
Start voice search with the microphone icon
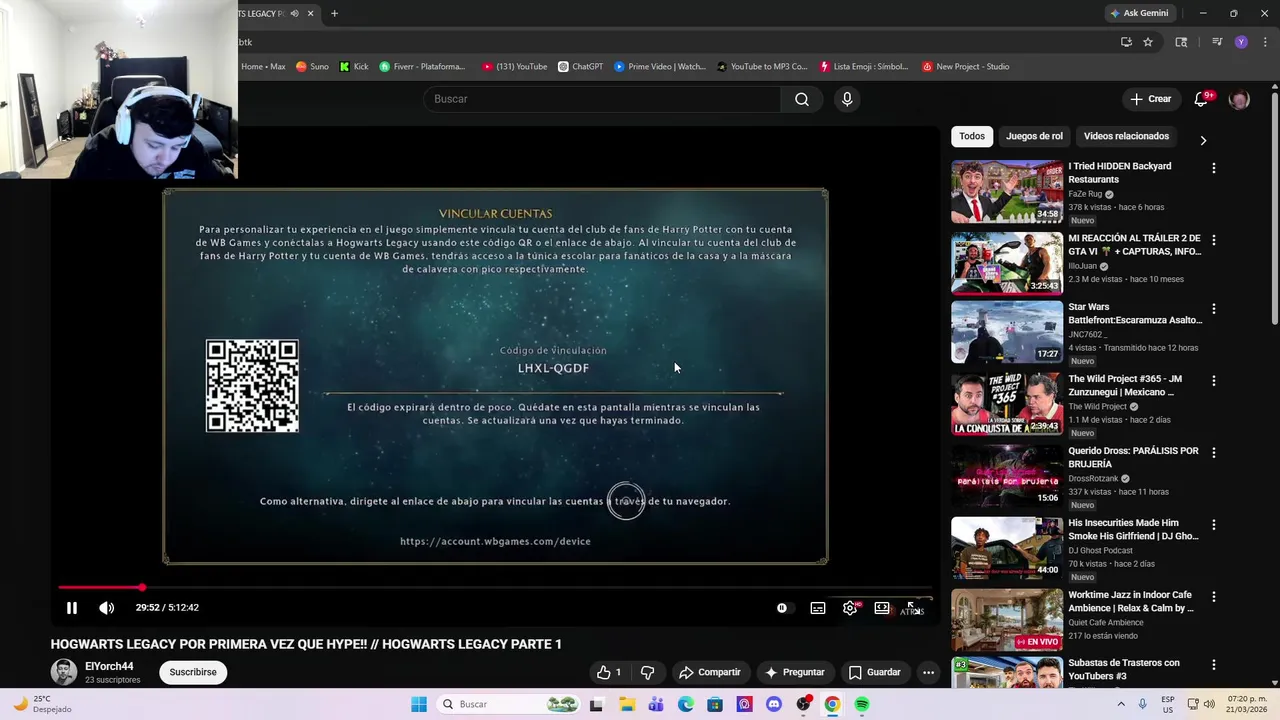[847, 99]
